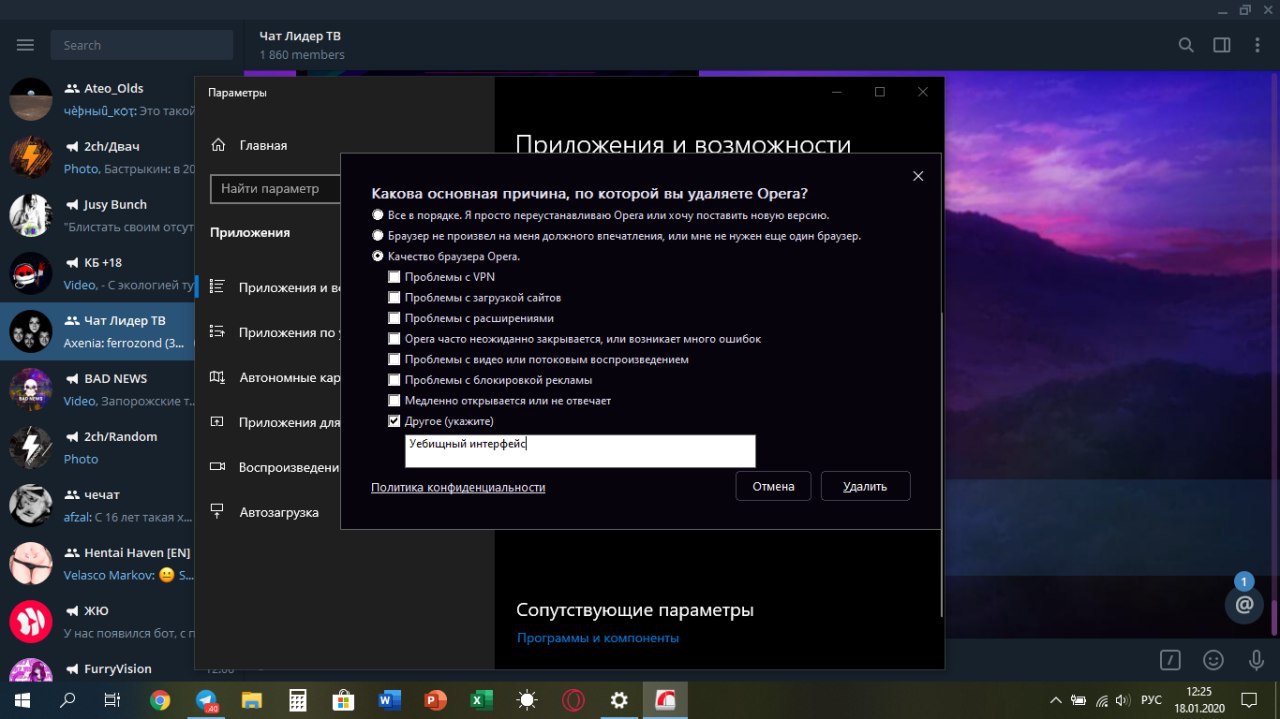The height and width of the screenshot is (719, 1280).
Task: Check 'Проблемы с блокировкой рекламы' box
Action: point(394,380)
